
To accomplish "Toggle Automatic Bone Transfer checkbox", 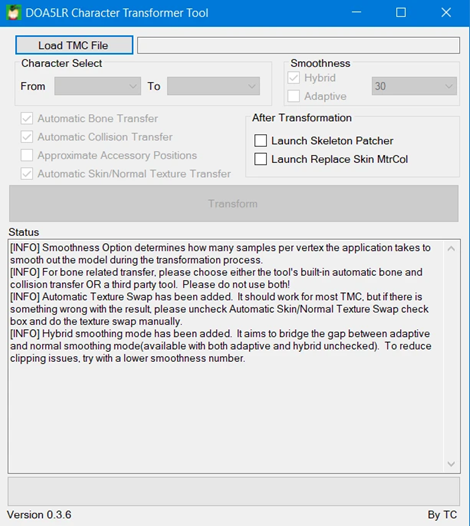I will click(x=27, y=118).
